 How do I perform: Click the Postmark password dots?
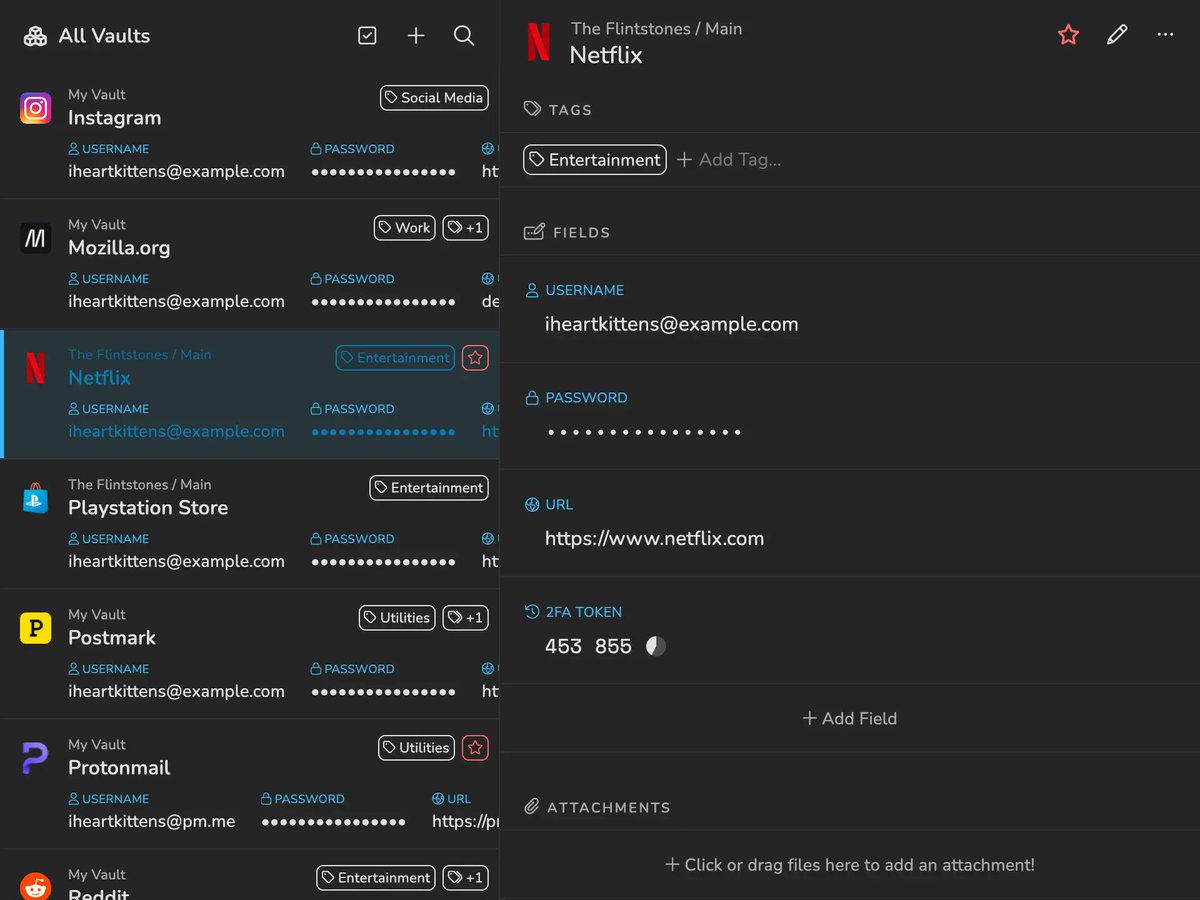tap(384, 691)
